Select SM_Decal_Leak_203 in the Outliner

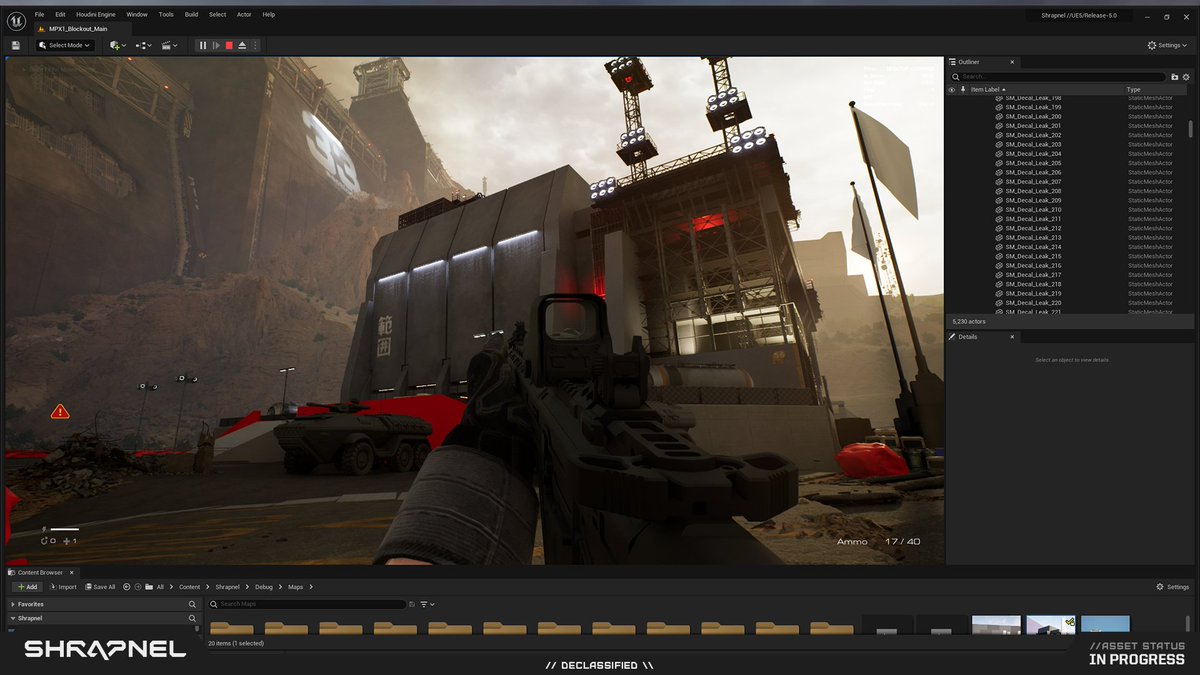[1033, 144]
